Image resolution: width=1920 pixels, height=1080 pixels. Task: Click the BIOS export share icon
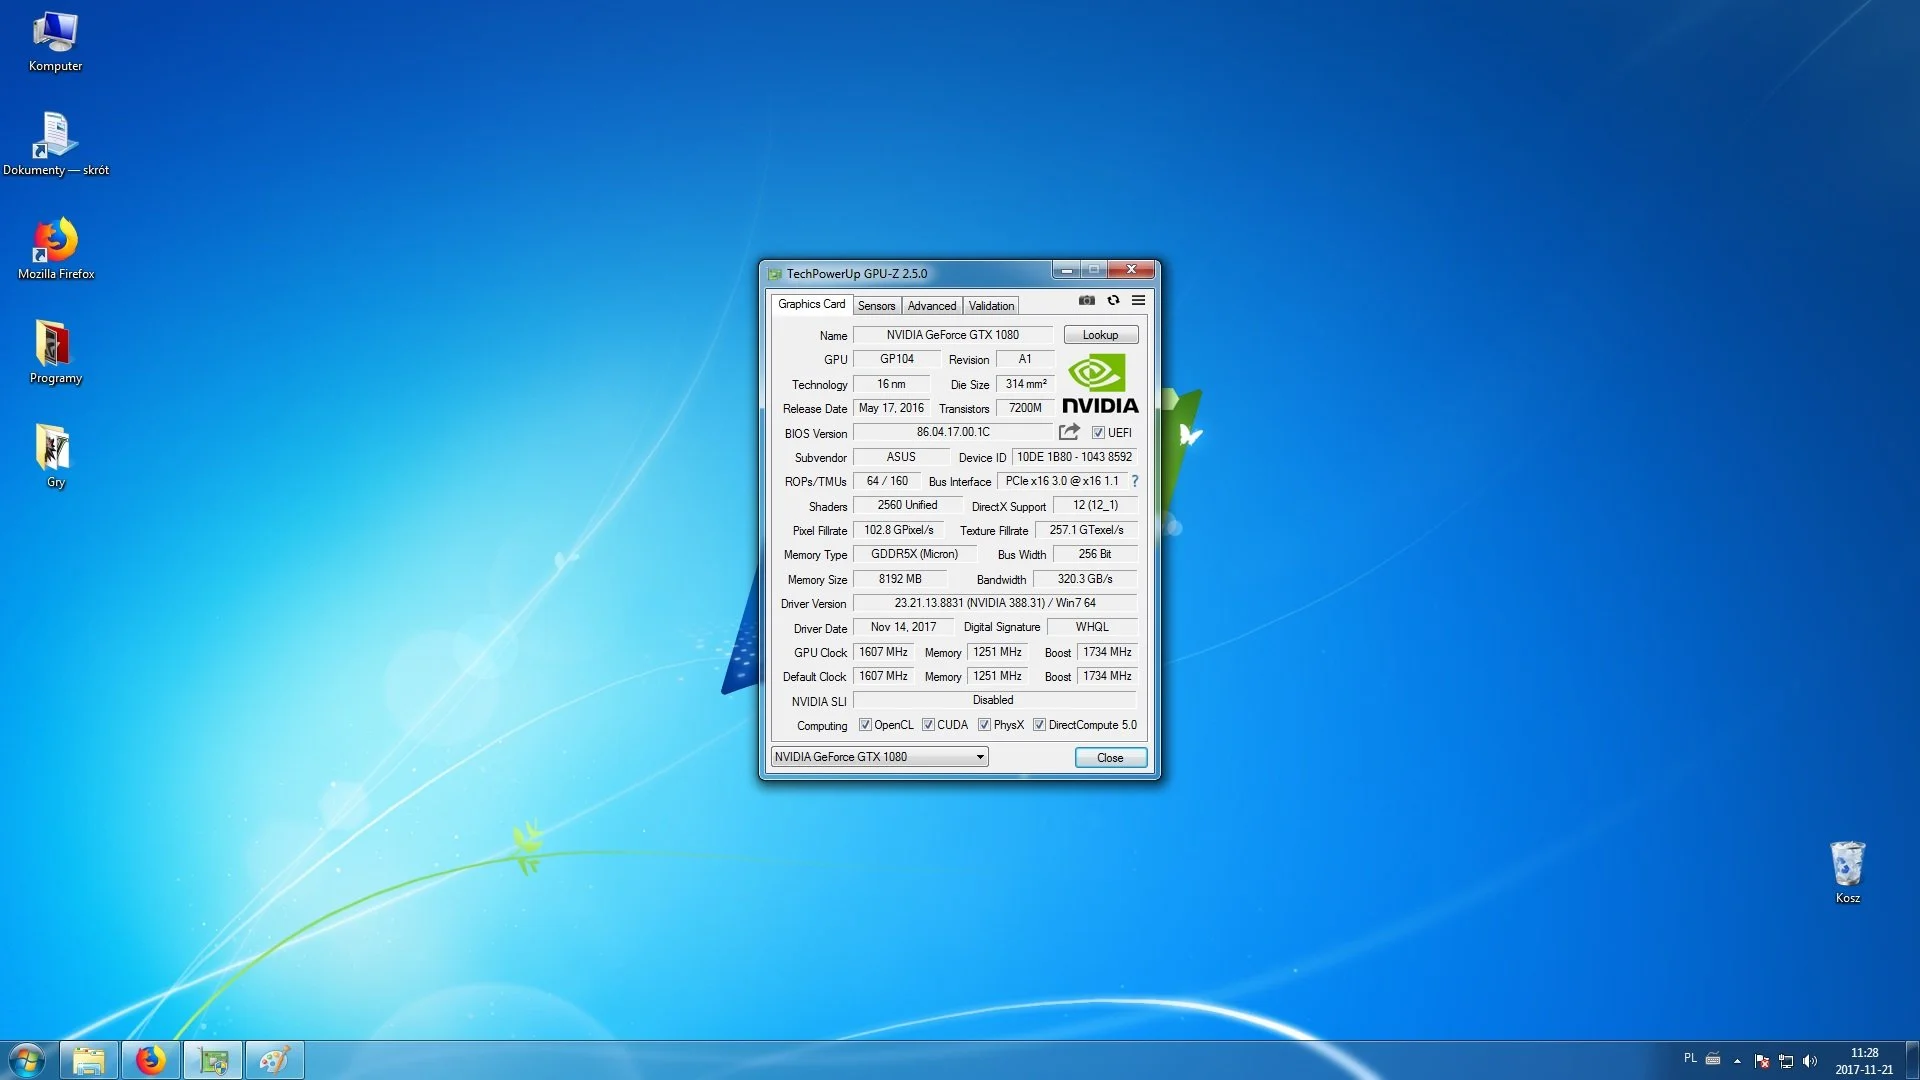pyautogui.click(x=1069, y=432)
